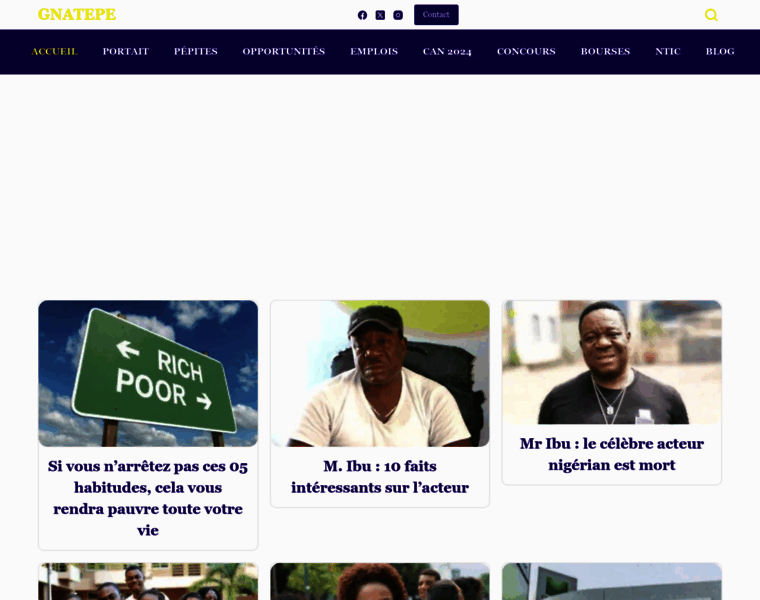
Task: Open 'Si vous n'arrêtez pas ces 05 habitudes' article
Action: (x=148, y=498)
